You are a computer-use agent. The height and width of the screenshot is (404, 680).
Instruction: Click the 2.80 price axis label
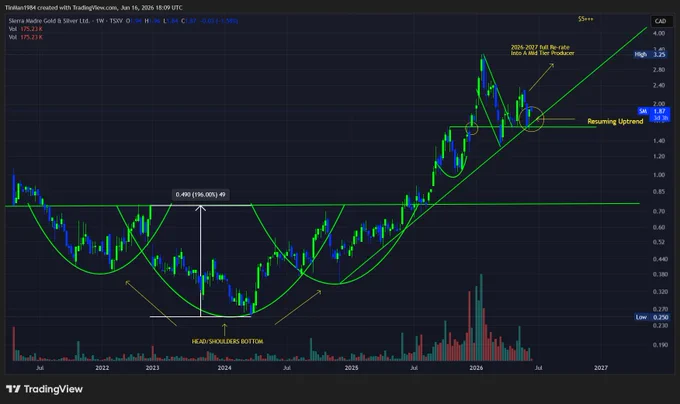659,70
